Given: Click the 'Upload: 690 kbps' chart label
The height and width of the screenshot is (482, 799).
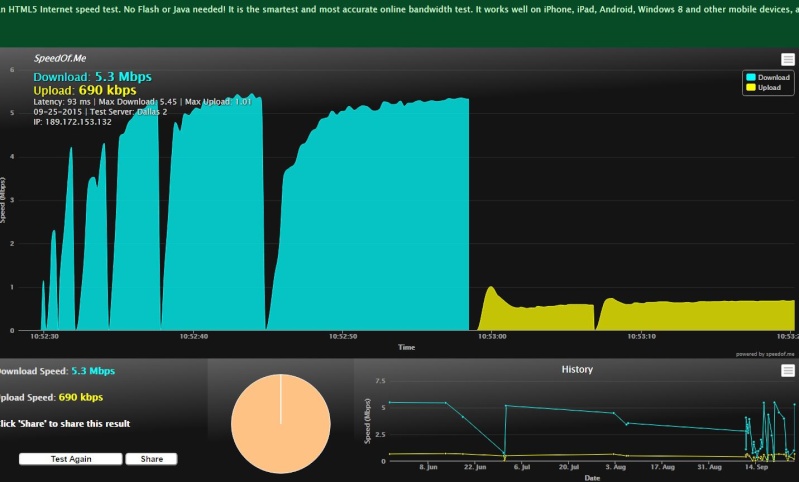Looking at the screenshot, I should point(85,90).
